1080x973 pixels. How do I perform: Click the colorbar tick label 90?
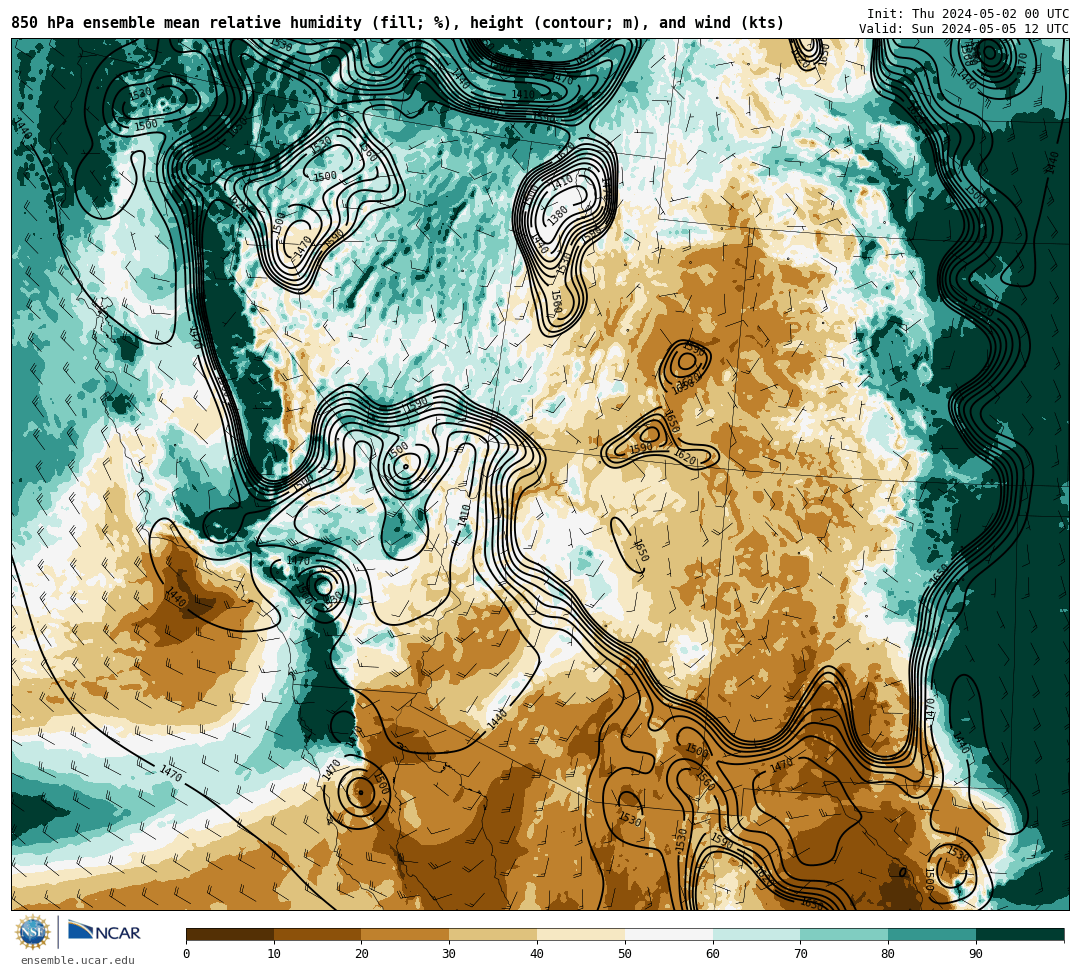click(x=976, y=954)
